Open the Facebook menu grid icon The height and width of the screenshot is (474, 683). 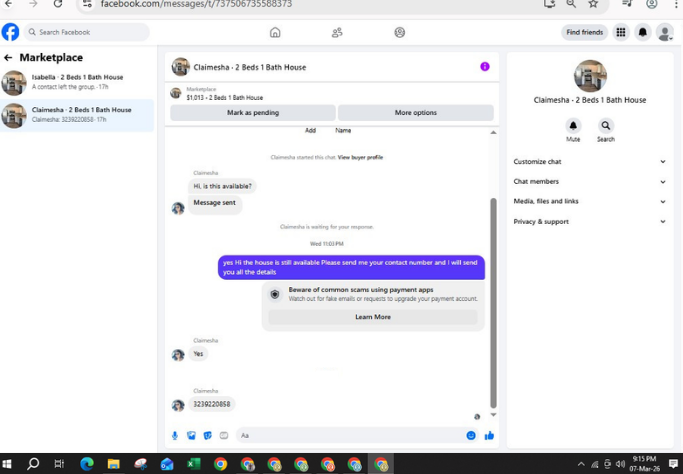[621, 32]
